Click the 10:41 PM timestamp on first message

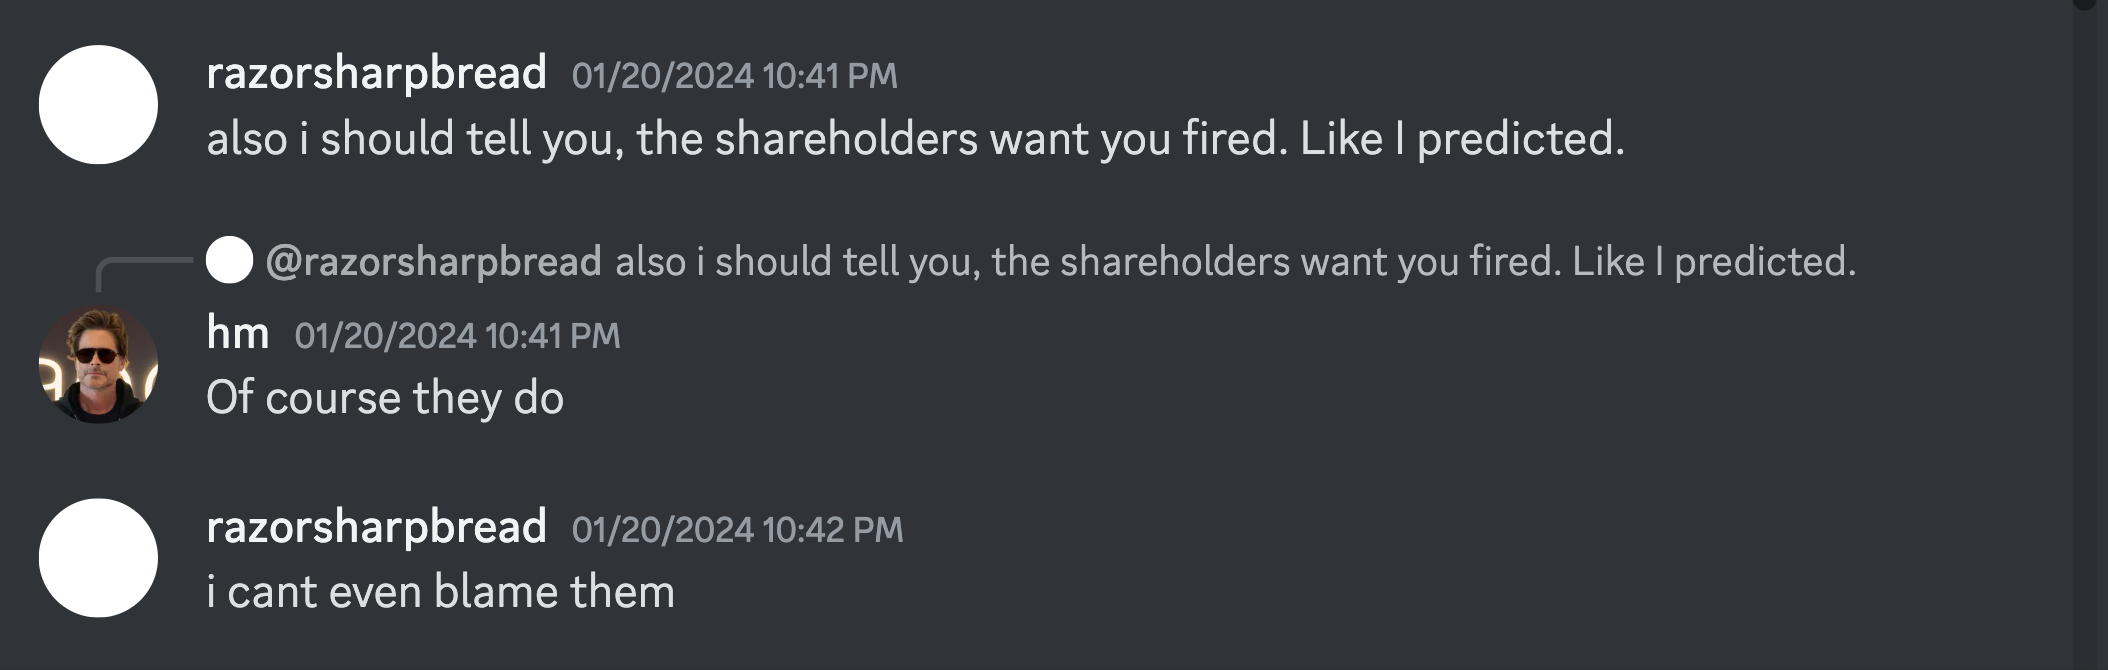(734, 76)
